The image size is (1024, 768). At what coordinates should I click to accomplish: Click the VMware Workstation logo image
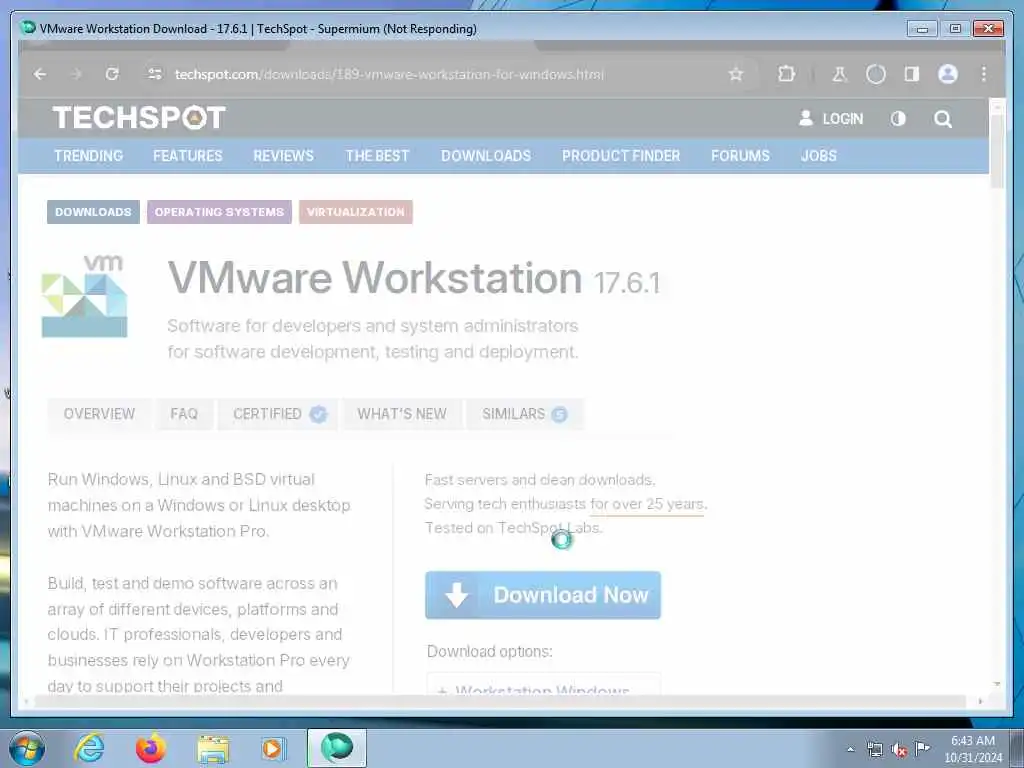(x=84, y=296)
